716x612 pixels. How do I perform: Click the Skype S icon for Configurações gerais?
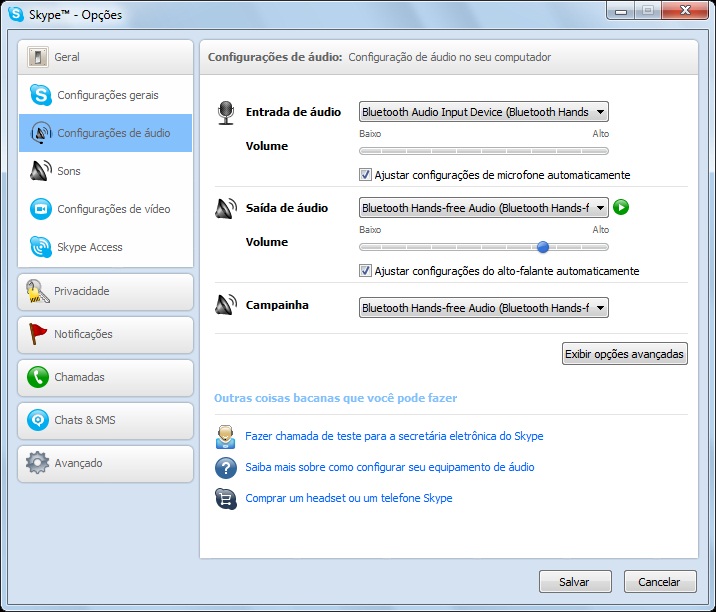pyautogui.click(x=41, y=95)
